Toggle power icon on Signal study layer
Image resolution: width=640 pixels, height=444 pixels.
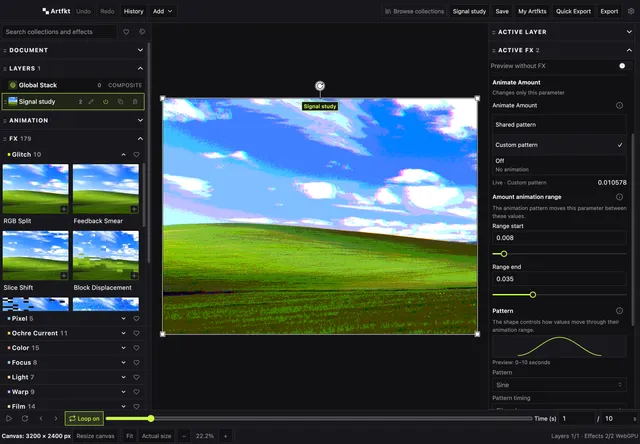tap(106, 102)
